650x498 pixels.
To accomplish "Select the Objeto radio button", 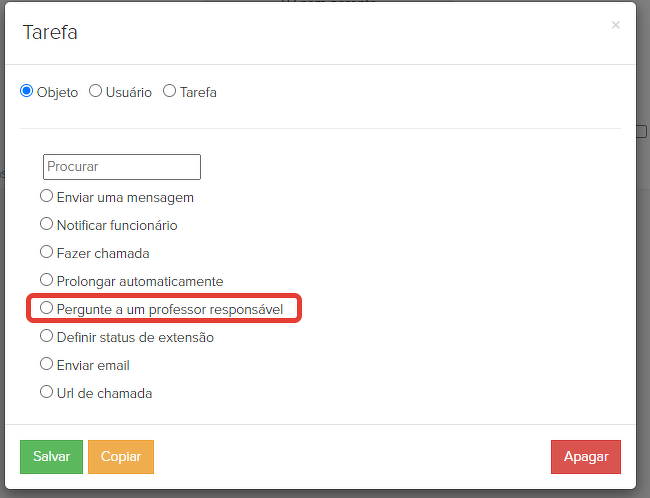I will click(27, 91).
